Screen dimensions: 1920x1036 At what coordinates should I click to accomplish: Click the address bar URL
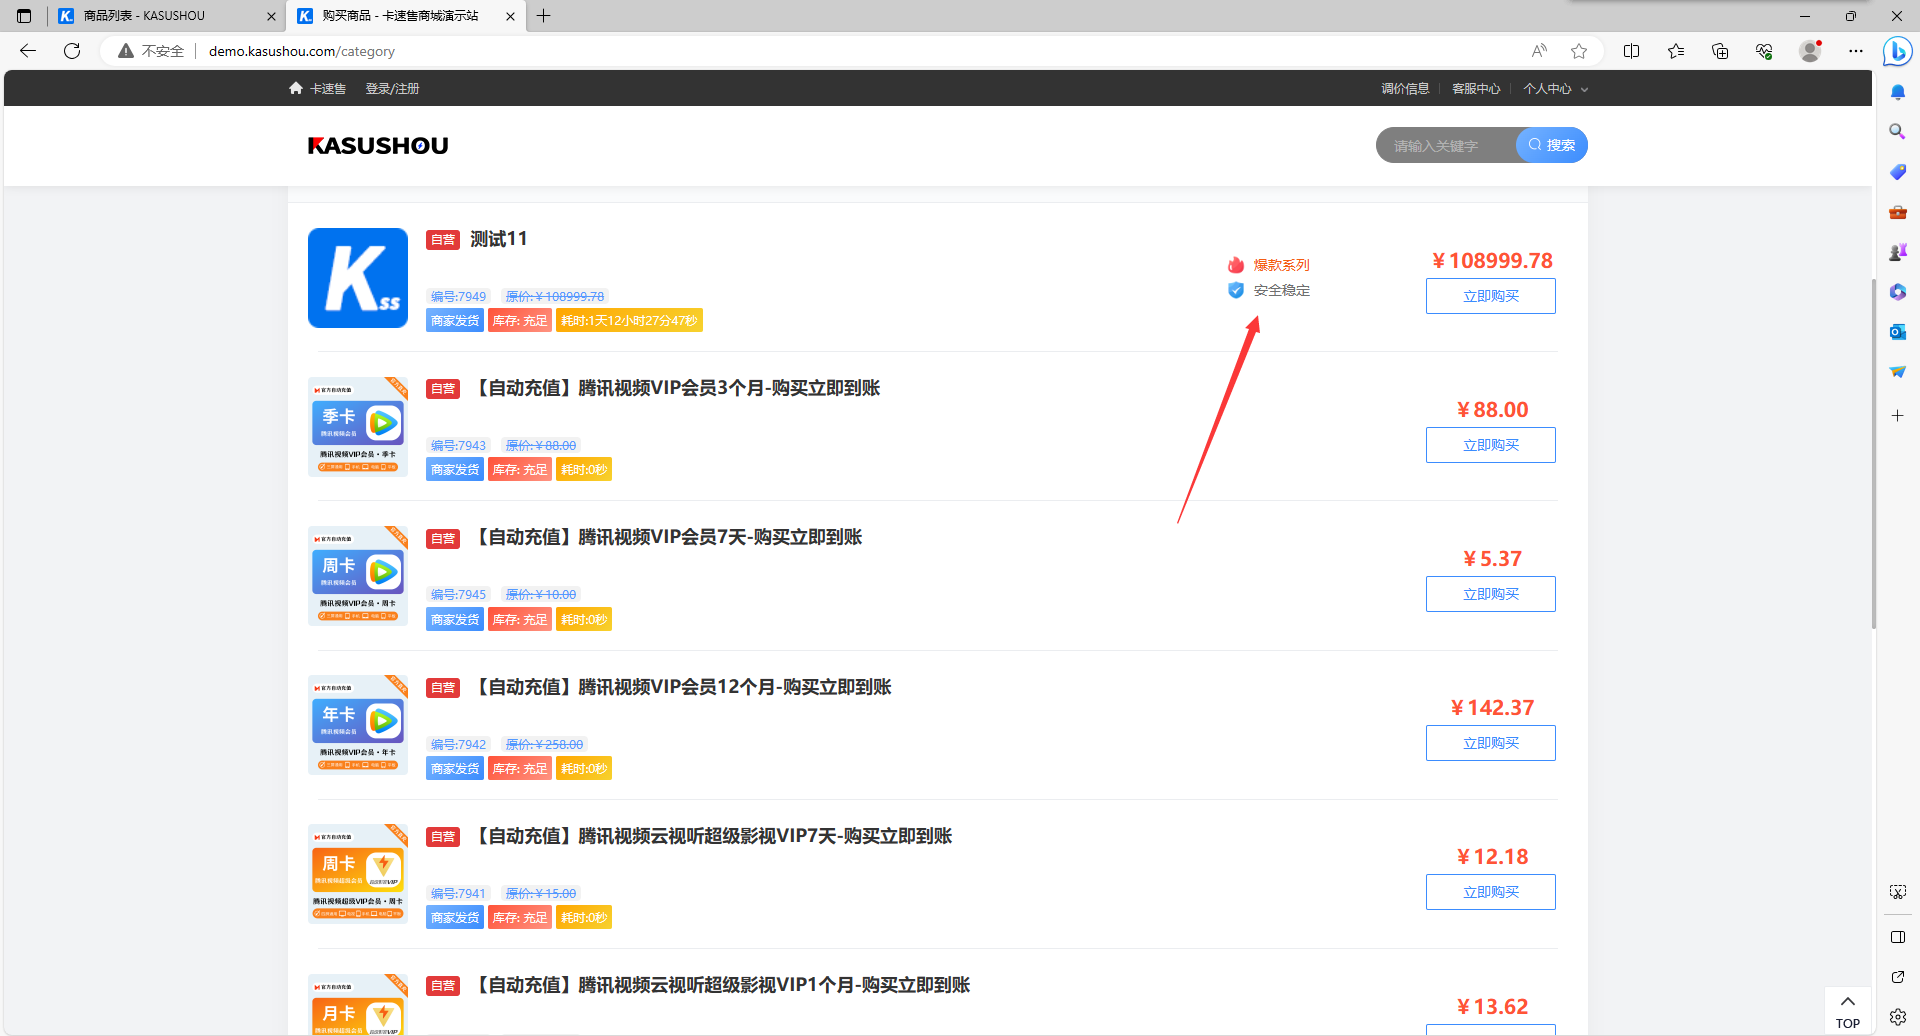point(301,51)
